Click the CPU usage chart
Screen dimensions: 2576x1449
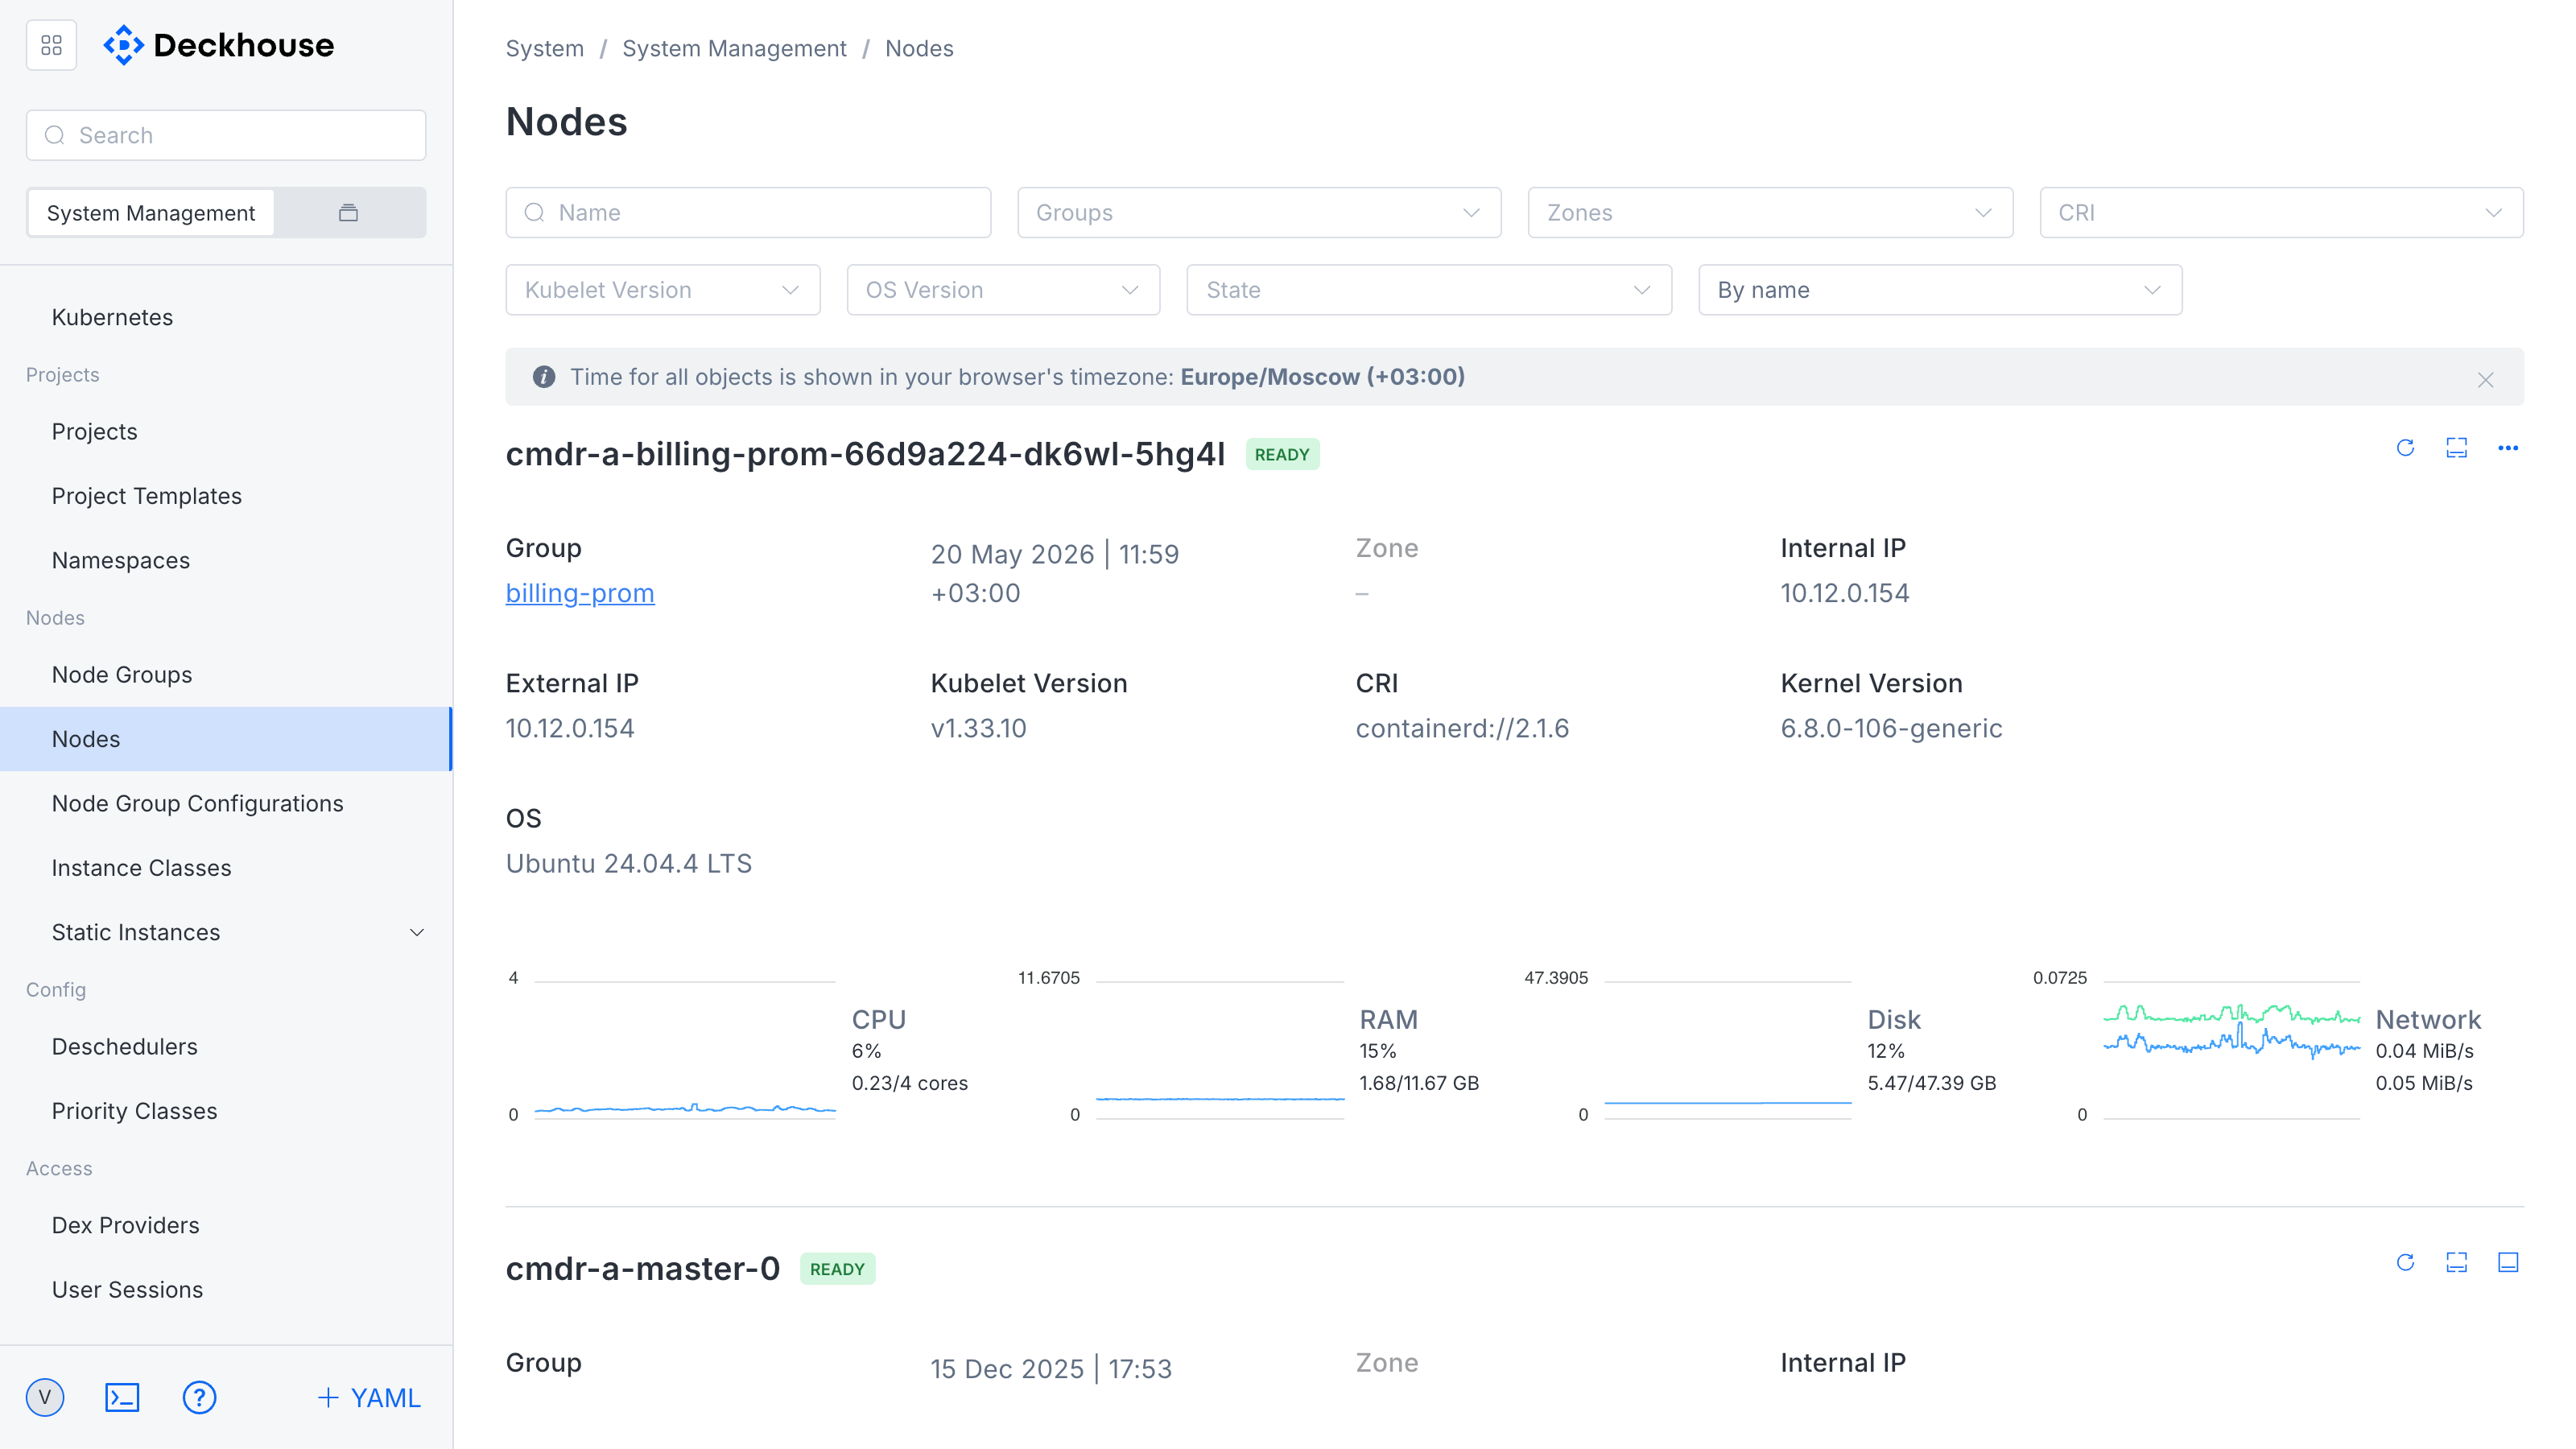[x=685, y=1049]
